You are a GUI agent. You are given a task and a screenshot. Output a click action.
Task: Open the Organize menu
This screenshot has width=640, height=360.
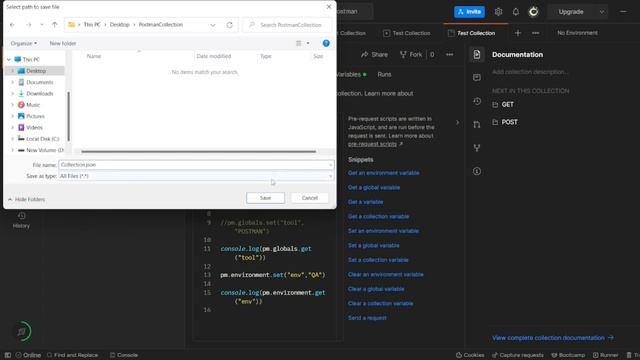[24, 43]
